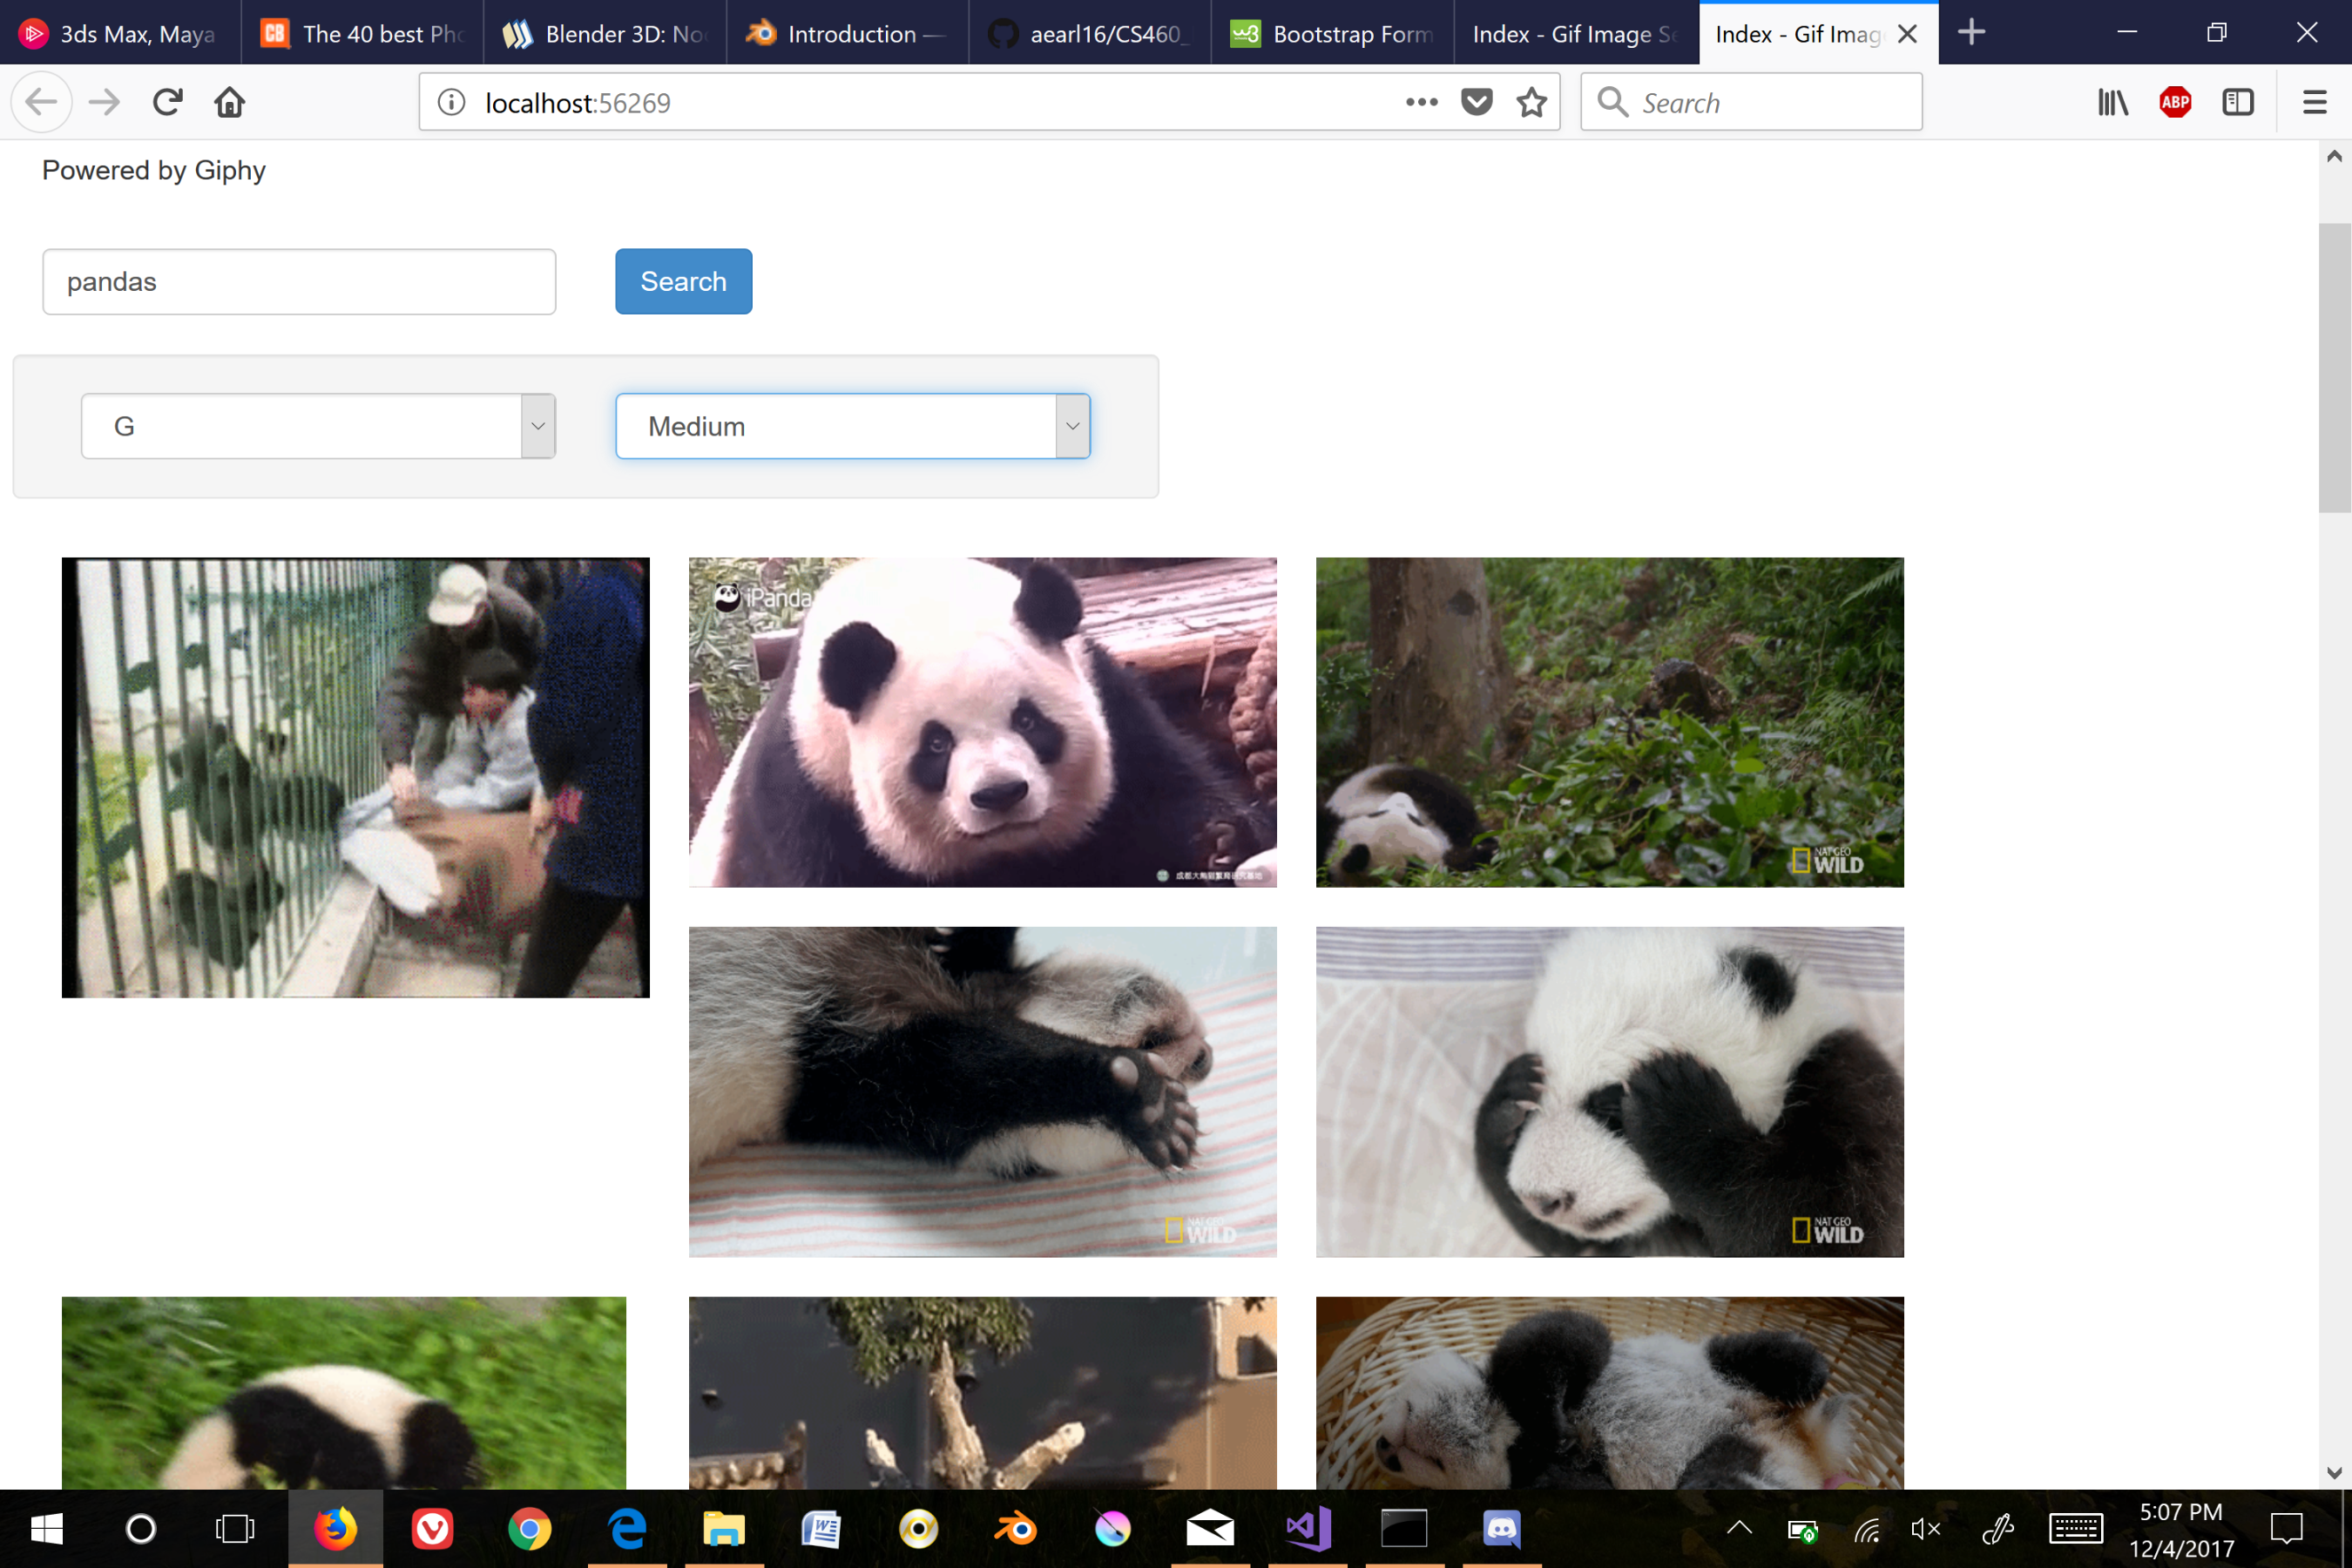
Task: Save page to Pocket
Action: point(1476,102)
